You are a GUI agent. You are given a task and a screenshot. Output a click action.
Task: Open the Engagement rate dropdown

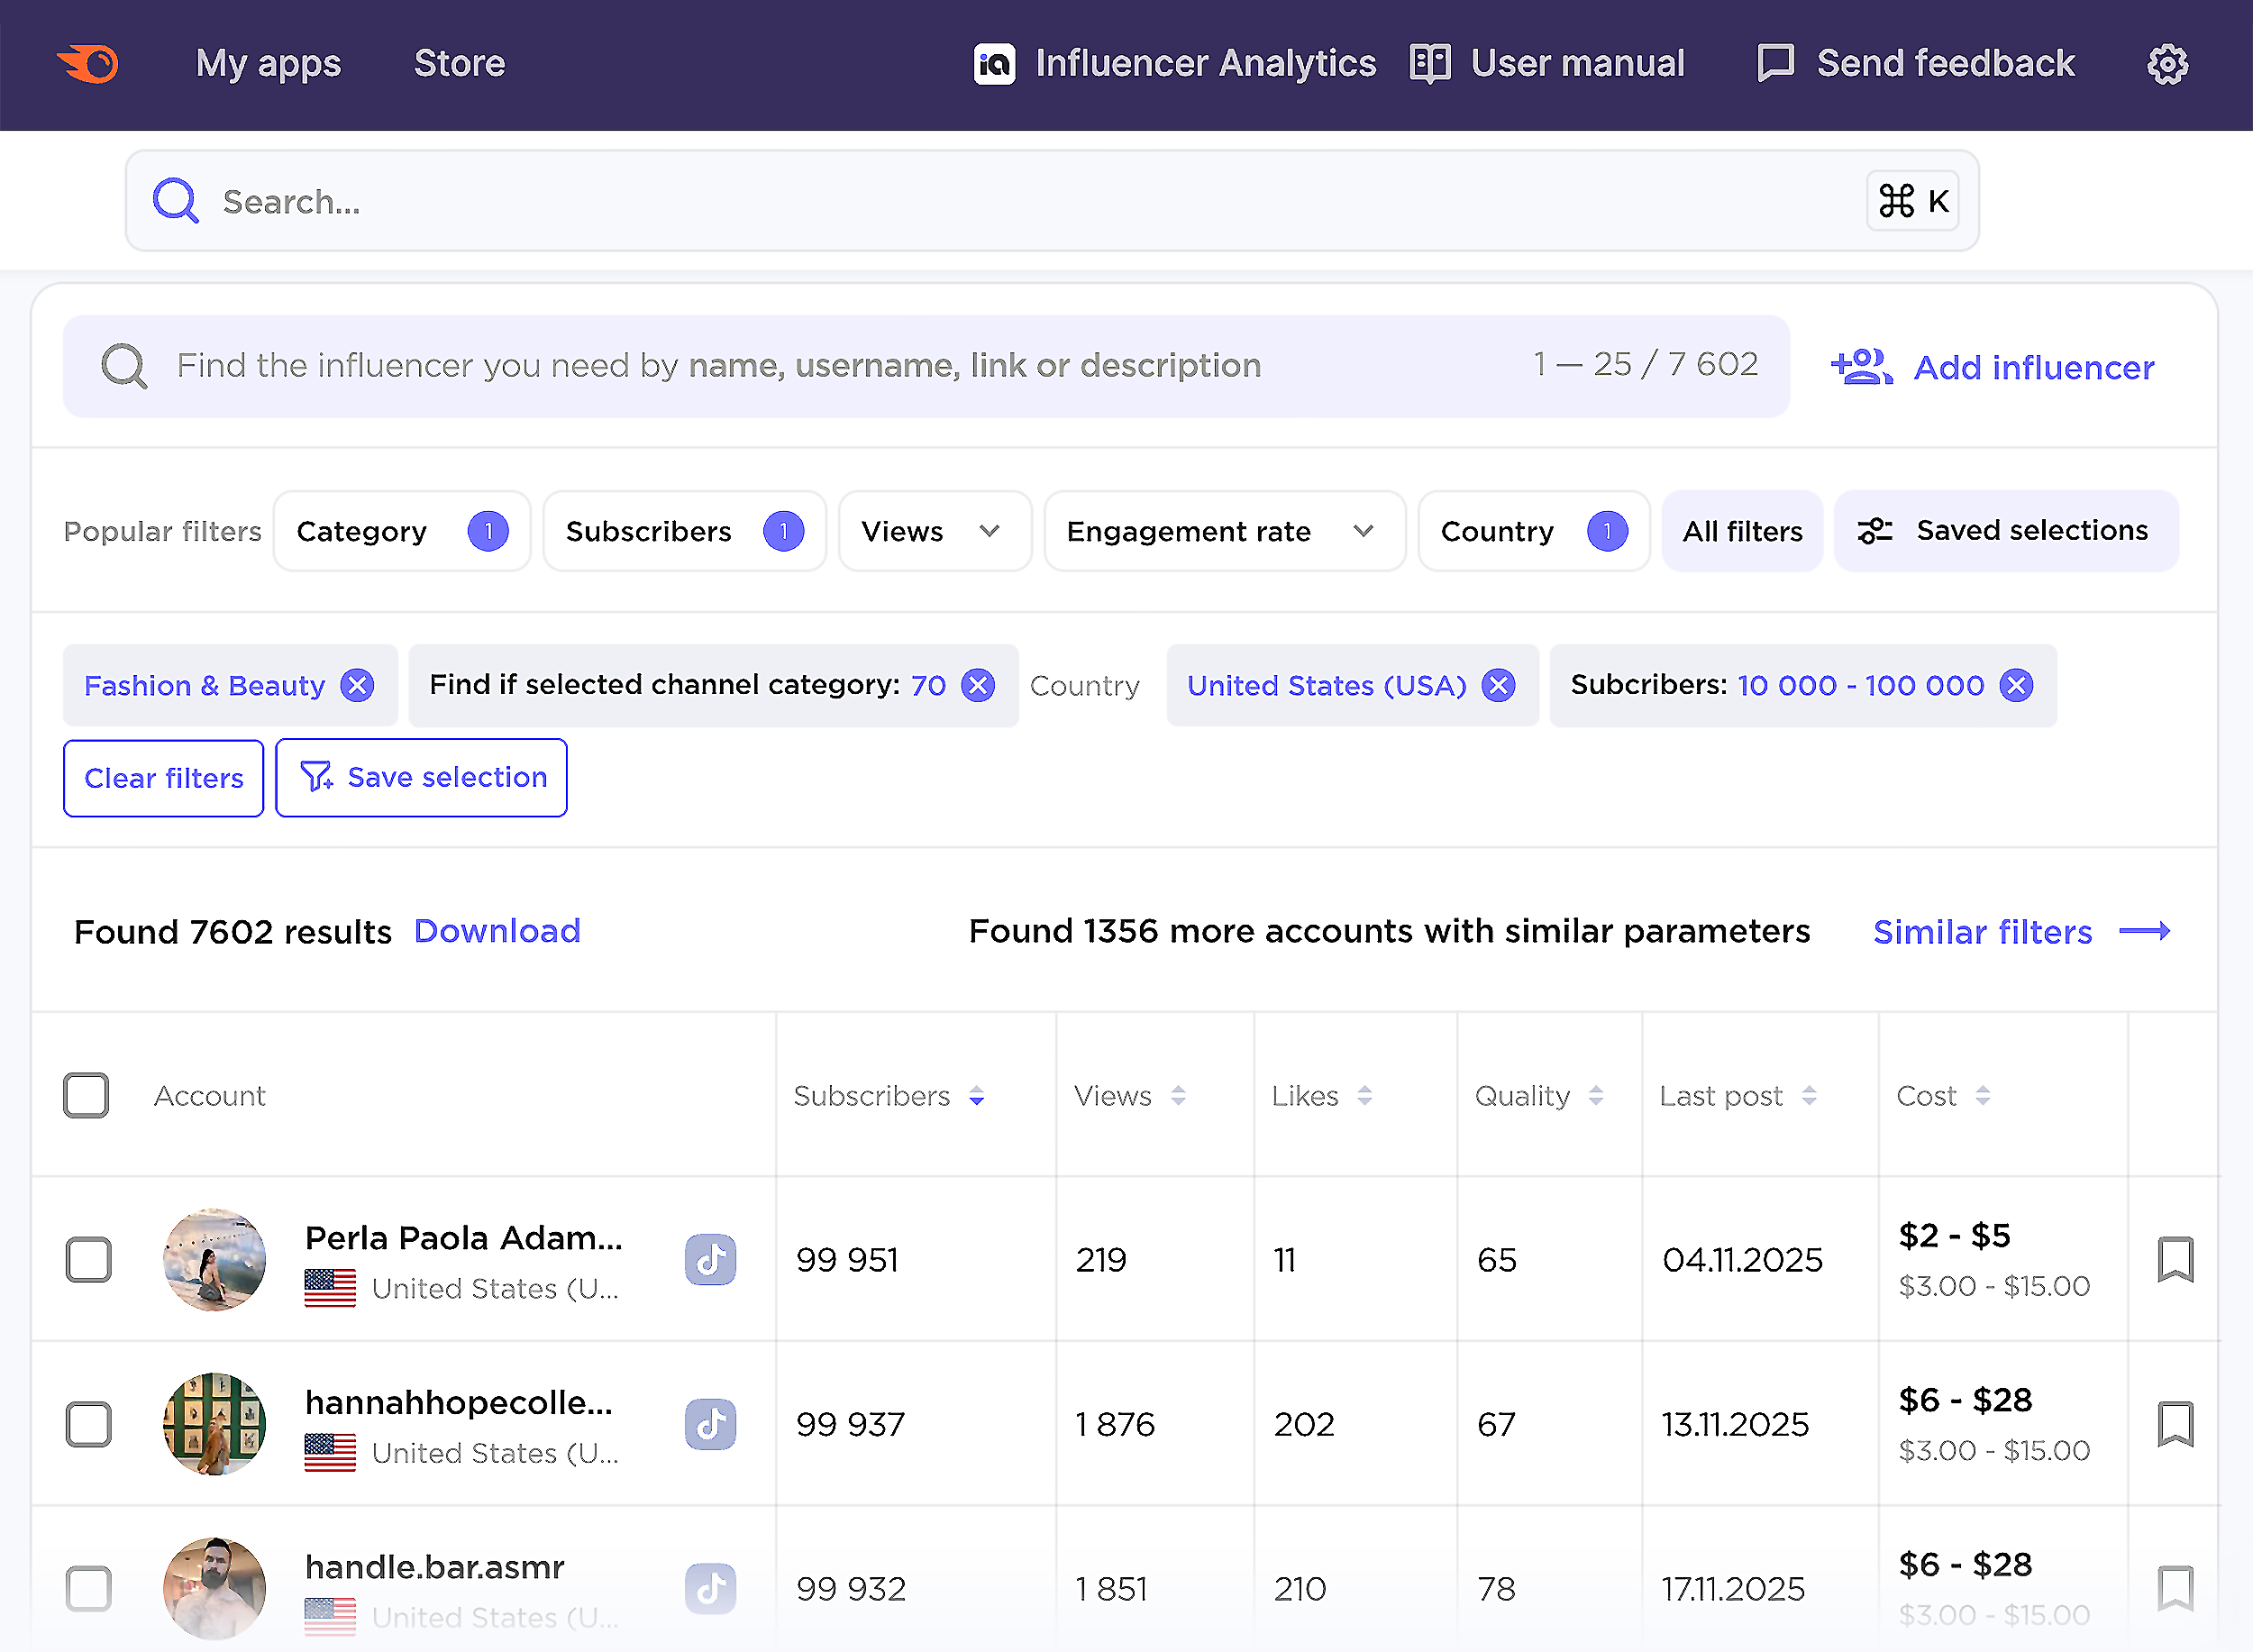[x=1223, y=531]
